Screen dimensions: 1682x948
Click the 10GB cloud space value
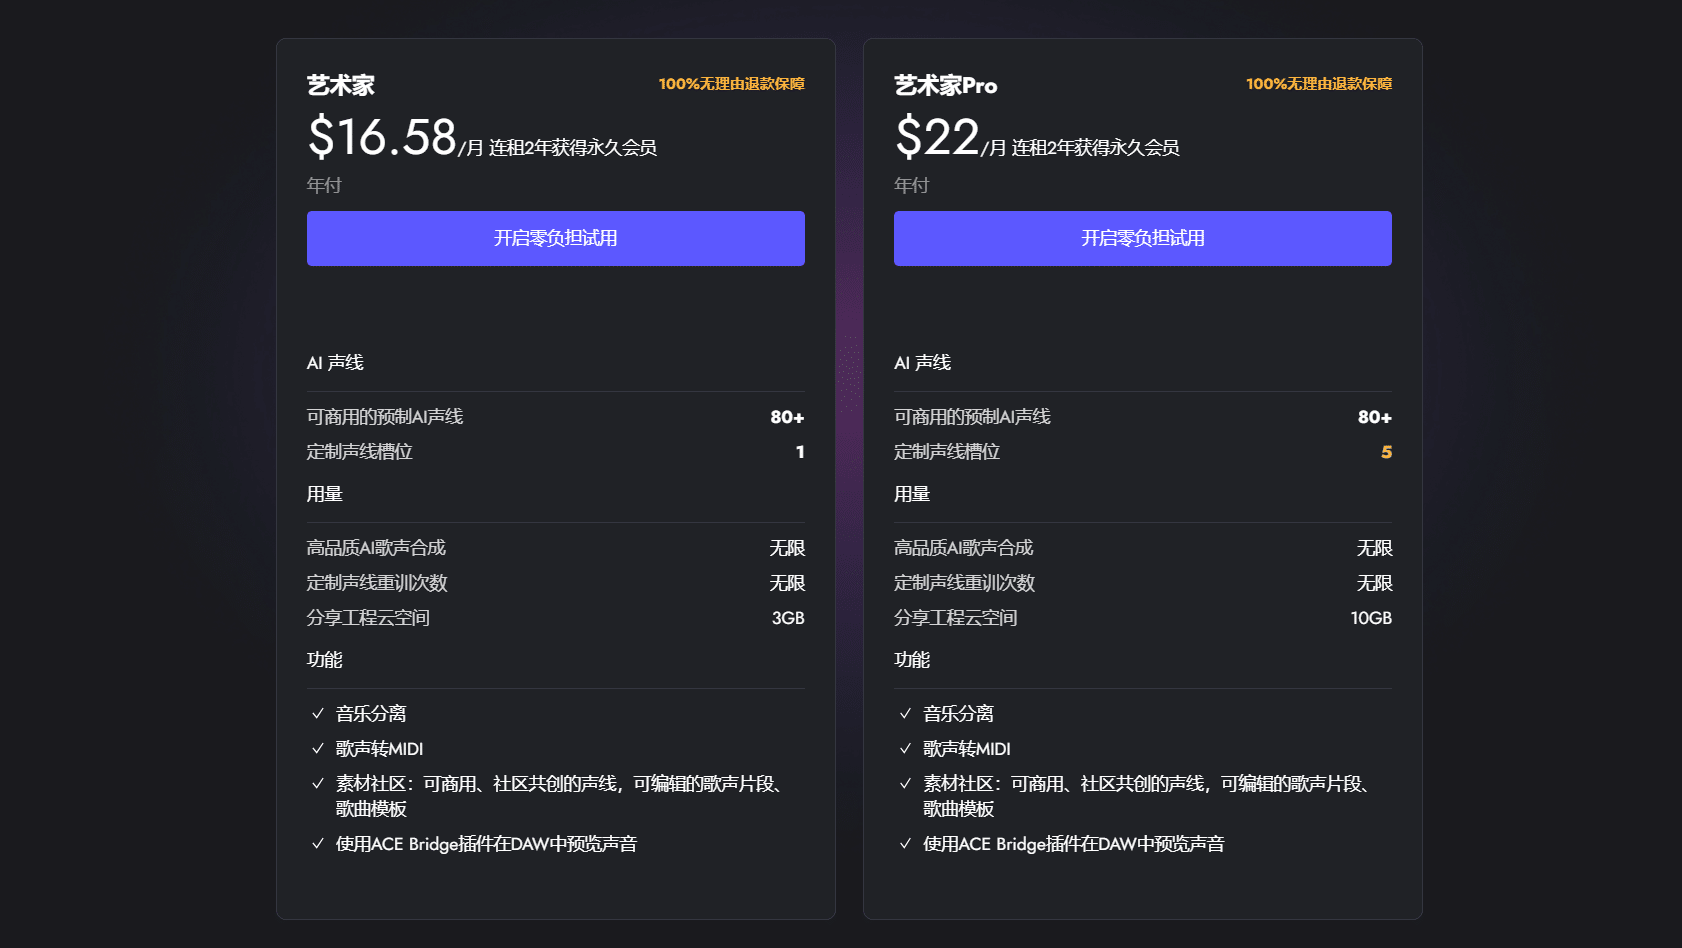click(x=1370, y=618)
